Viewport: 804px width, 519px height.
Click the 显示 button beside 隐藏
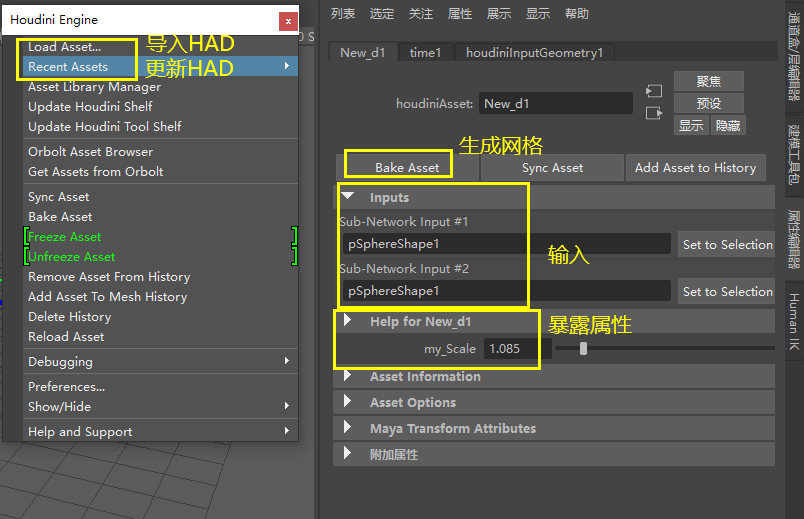(691, 126)
